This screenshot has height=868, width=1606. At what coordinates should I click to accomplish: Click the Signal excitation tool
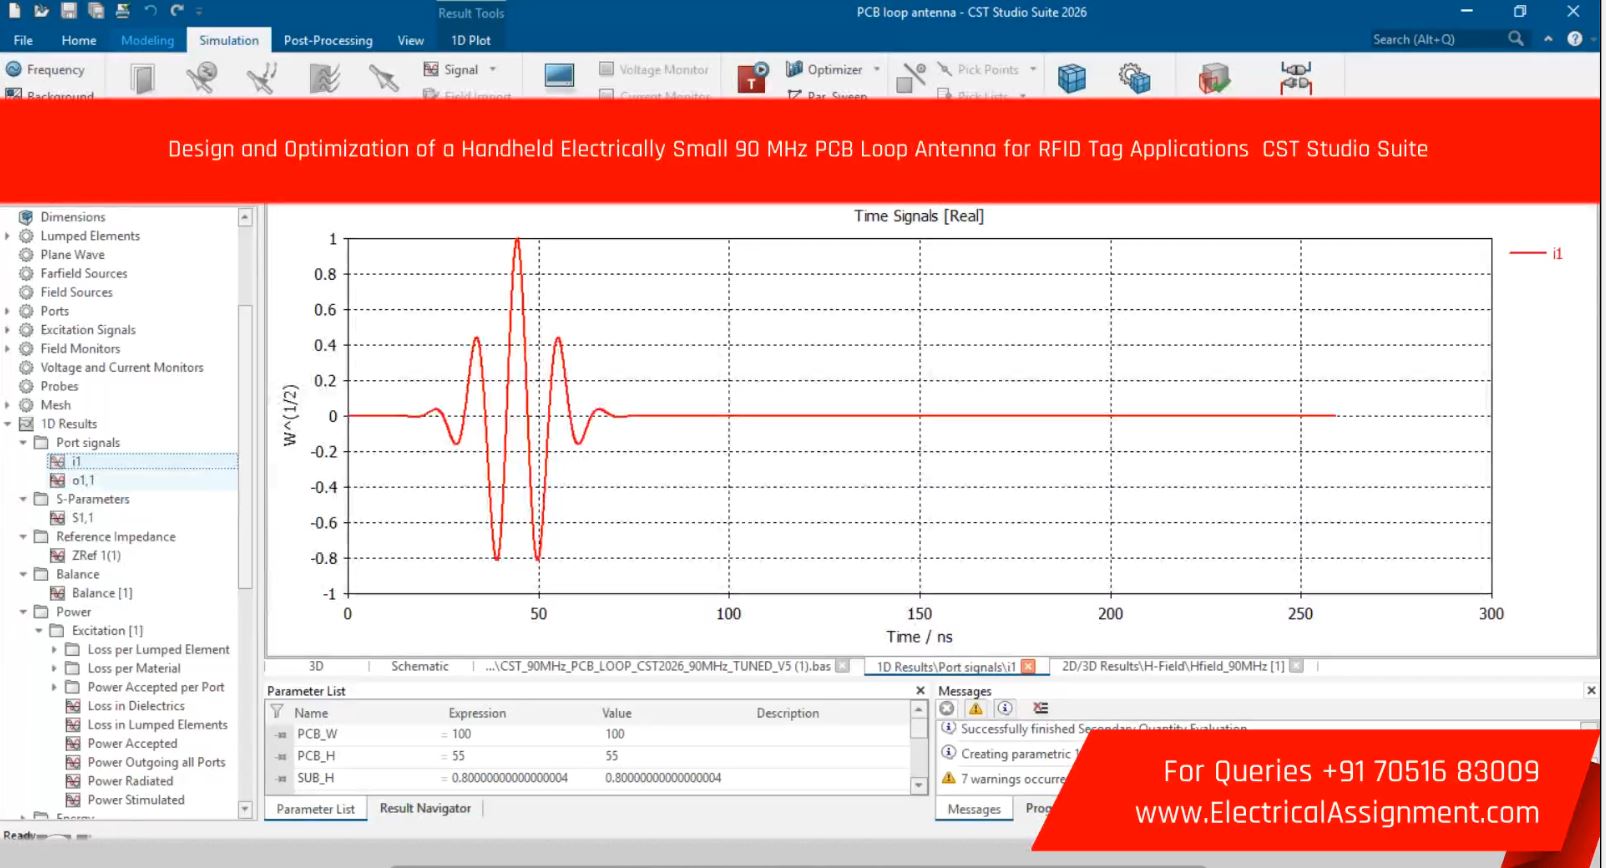(x=451, y=69)
